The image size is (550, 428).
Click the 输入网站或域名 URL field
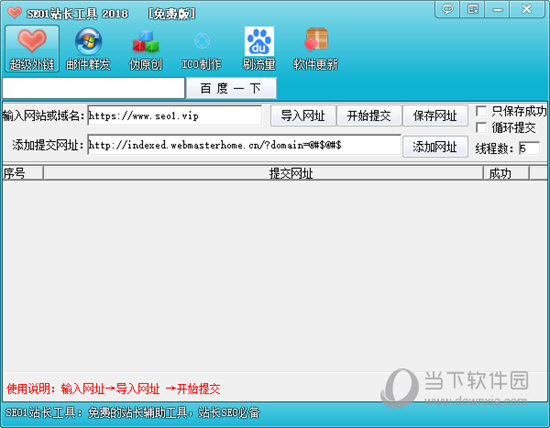coord(174,115)
